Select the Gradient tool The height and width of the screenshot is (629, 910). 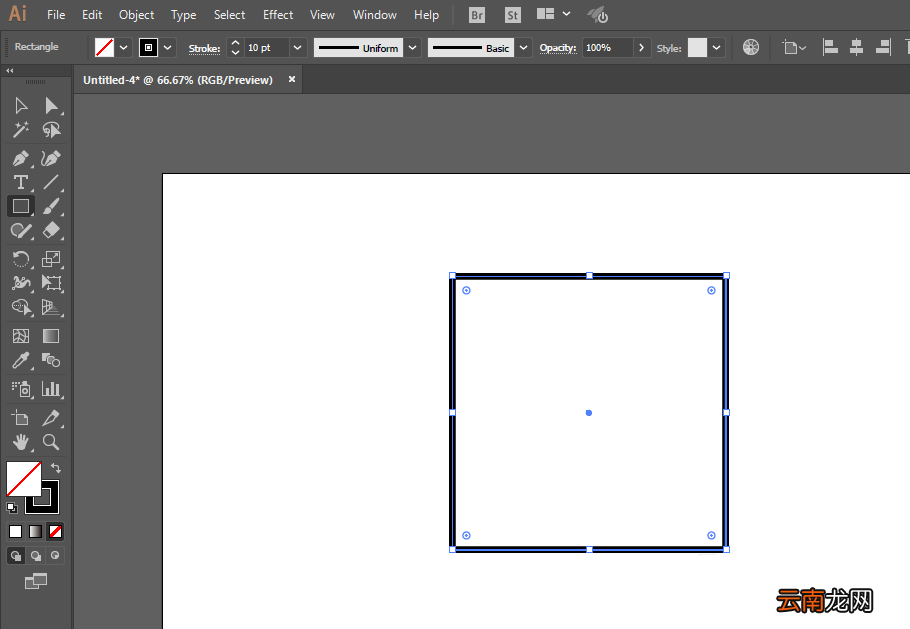point(51,336)
